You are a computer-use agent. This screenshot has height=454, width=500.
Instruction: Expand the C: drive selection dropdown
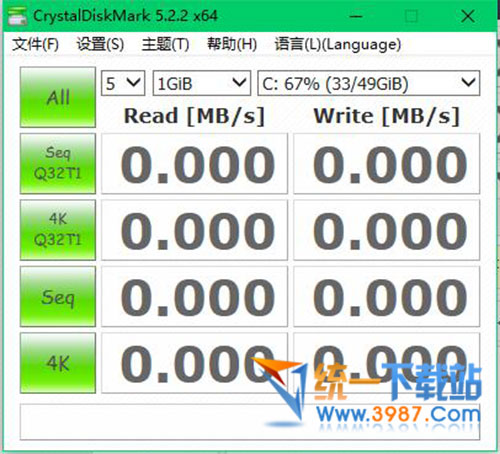(x=369, y=83)
